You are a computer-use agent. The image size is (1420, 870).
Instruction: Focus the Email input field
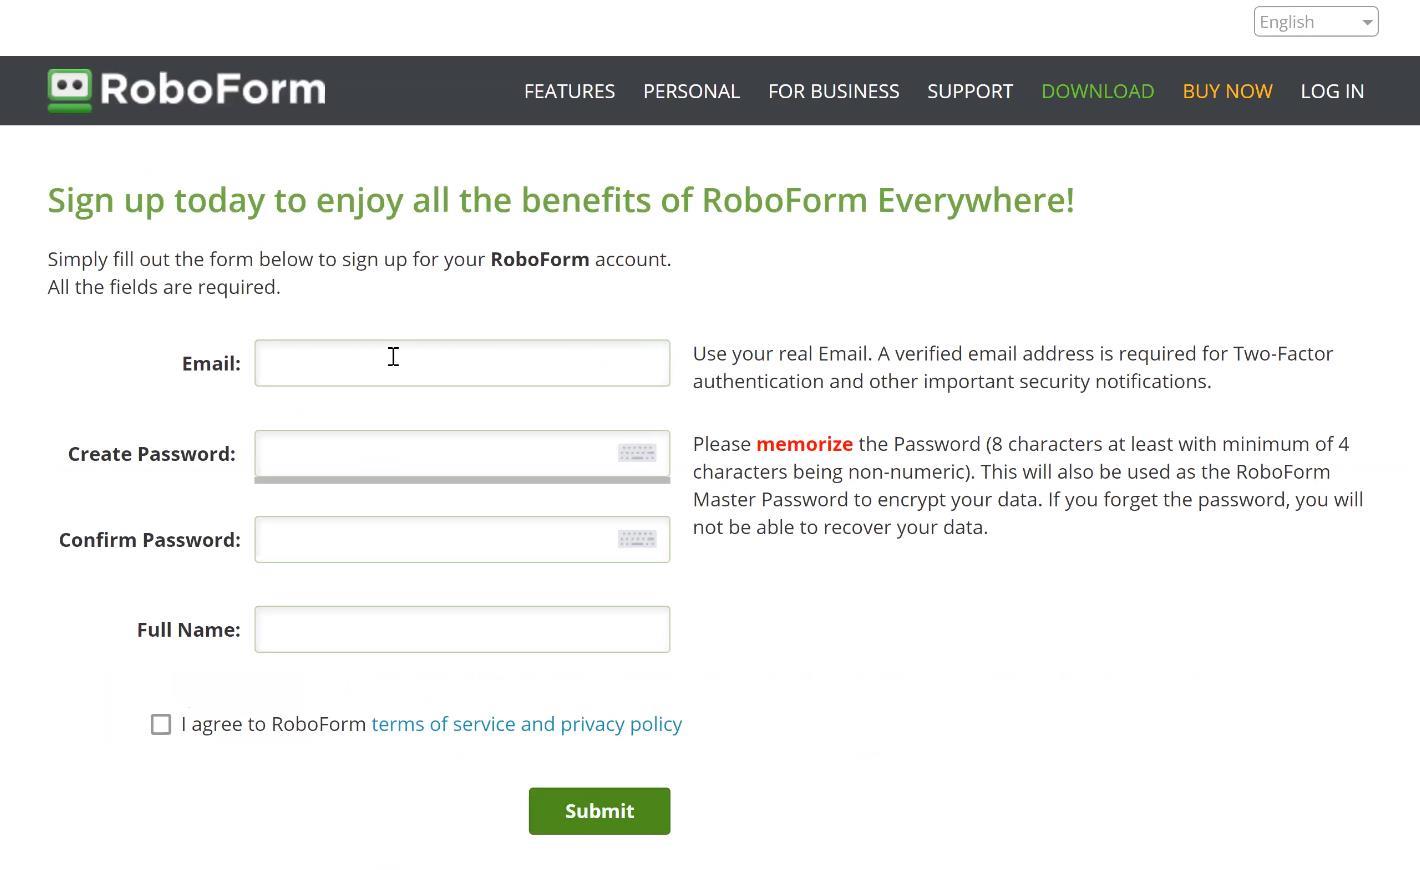pos(462,363)
